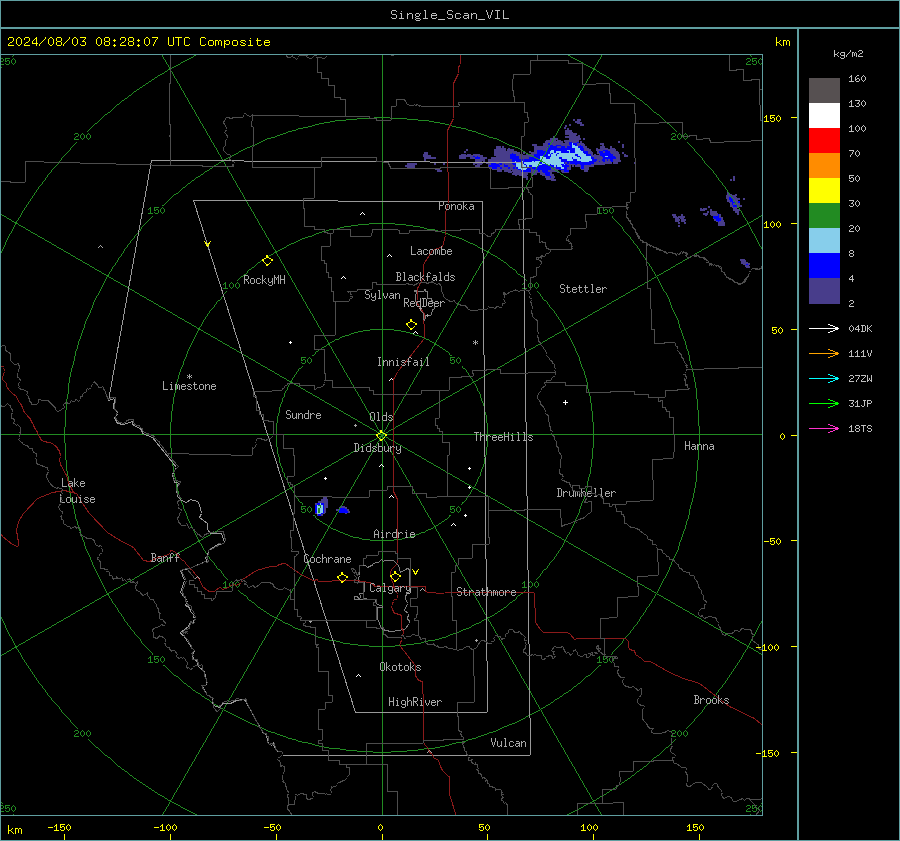The width and height of the screenshot is (900, 841).
Task: Select the blue 8 legend color
Action: pyautogui.click(x=824, y=266)
